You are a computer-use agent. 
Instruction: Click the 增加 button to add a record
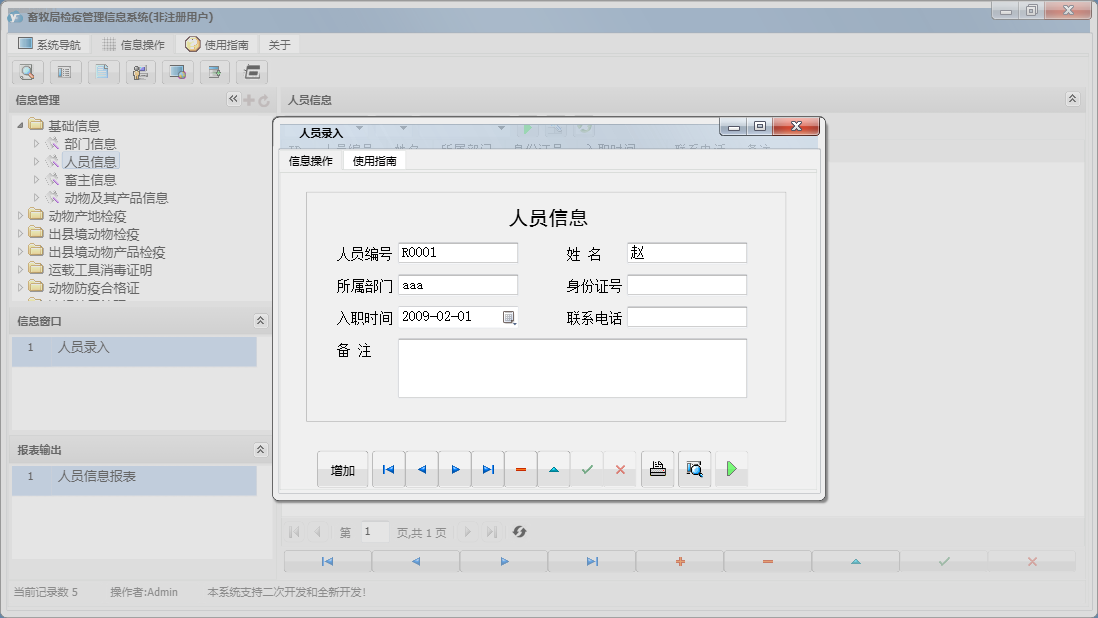point(342,468)
